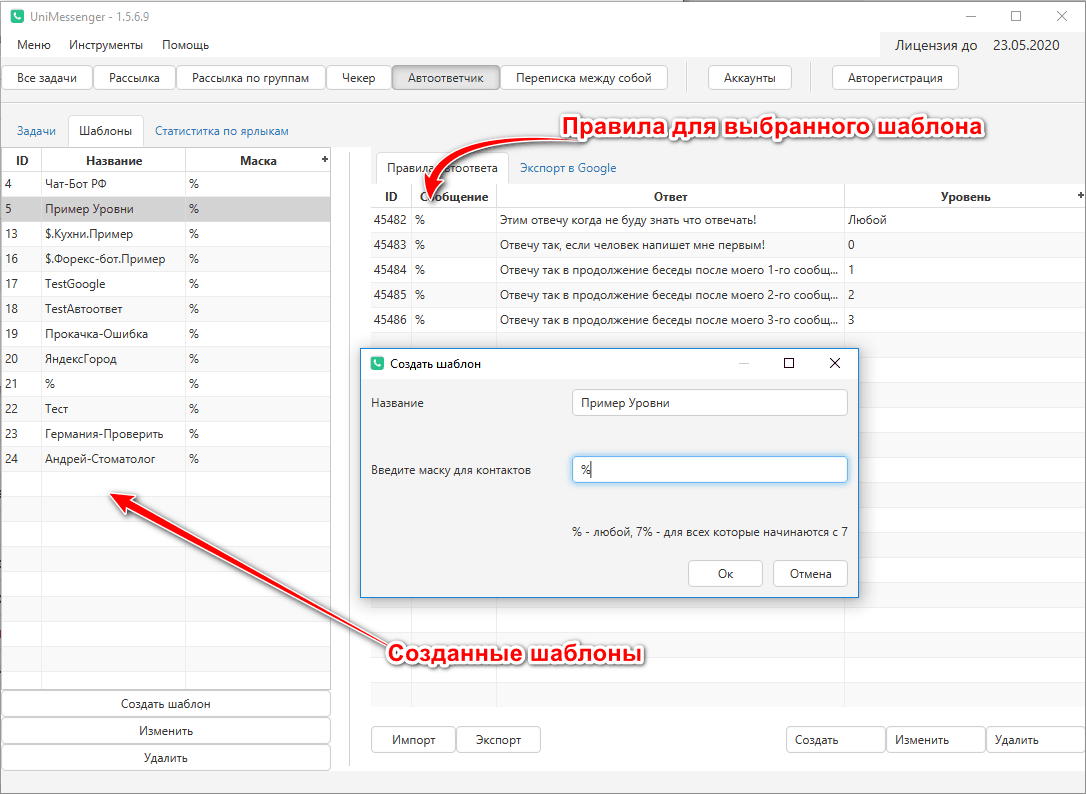The height and width of the screenshot is (794, 1086).
Task: Open the Помощь menu
Action: [x=186, y=45]
